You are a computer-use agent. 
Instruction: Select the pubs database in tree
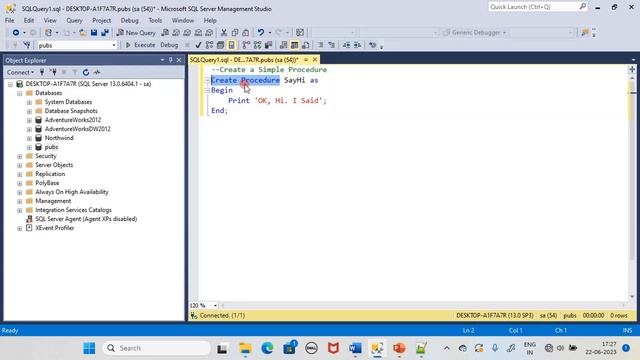click(x=51, y=147)
